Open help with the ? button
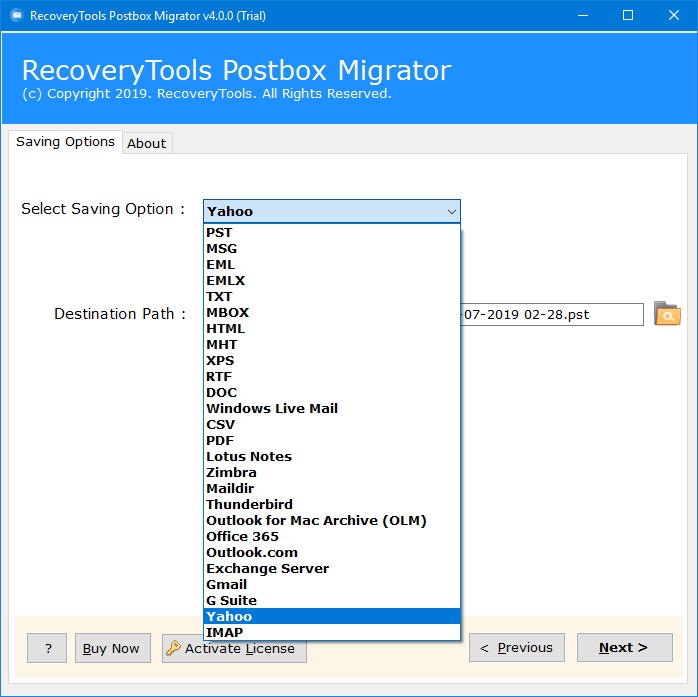 [47, 648]
